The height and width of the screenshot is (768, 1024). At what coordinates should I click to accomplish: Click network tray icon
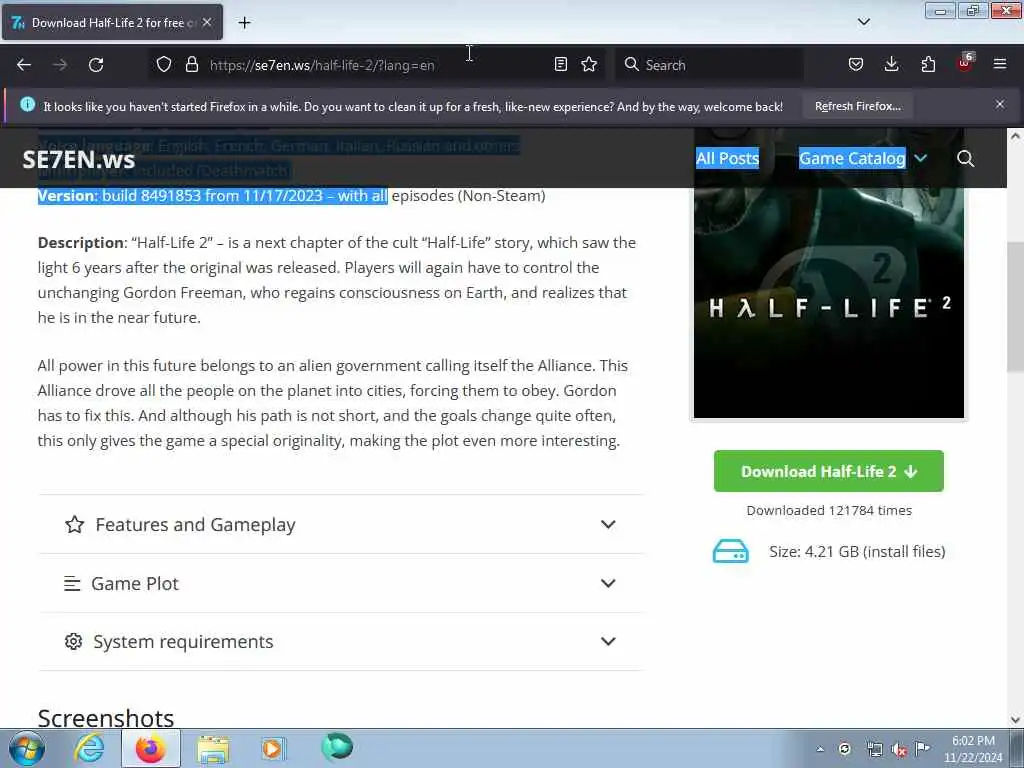coord(874,749)
